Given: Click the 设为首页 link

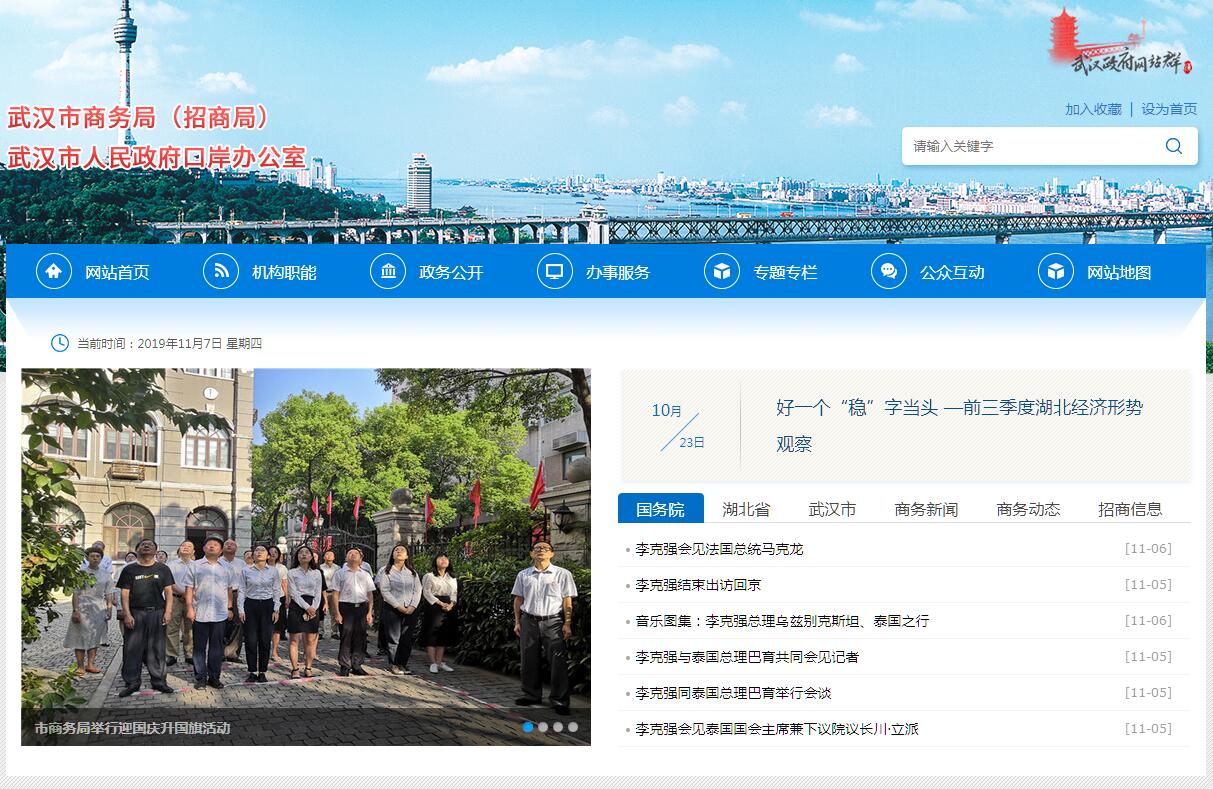Looking at the screenshot, I should (x=1169, y=109).
